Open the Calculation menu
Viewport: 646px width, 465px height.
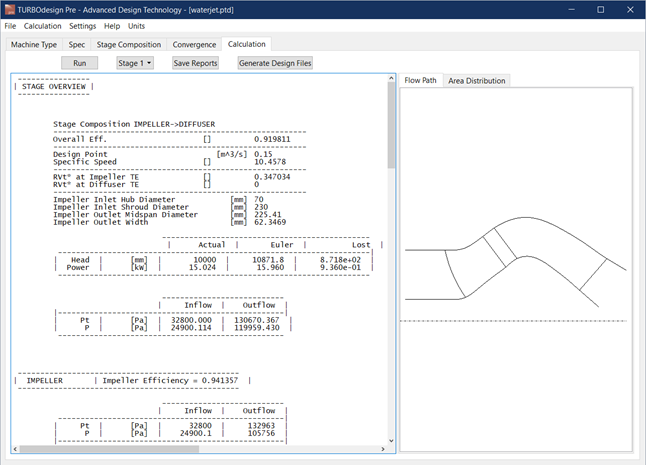pyautogui.click(x=42, y=26)
